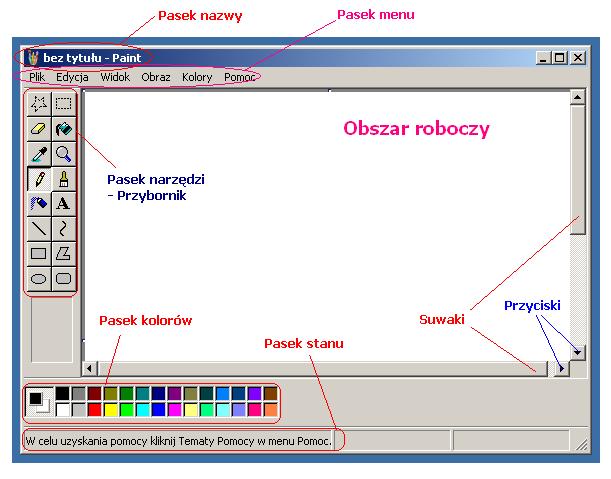The height and width of the screenshot is (479, 611).
Task: Choose the straight Line tool
Action: tap(39, 229)
